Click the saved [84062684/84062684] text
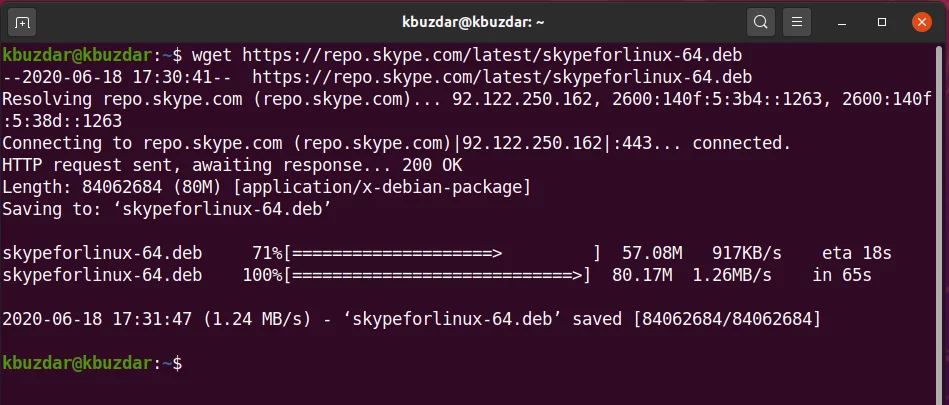 [697, 319]
